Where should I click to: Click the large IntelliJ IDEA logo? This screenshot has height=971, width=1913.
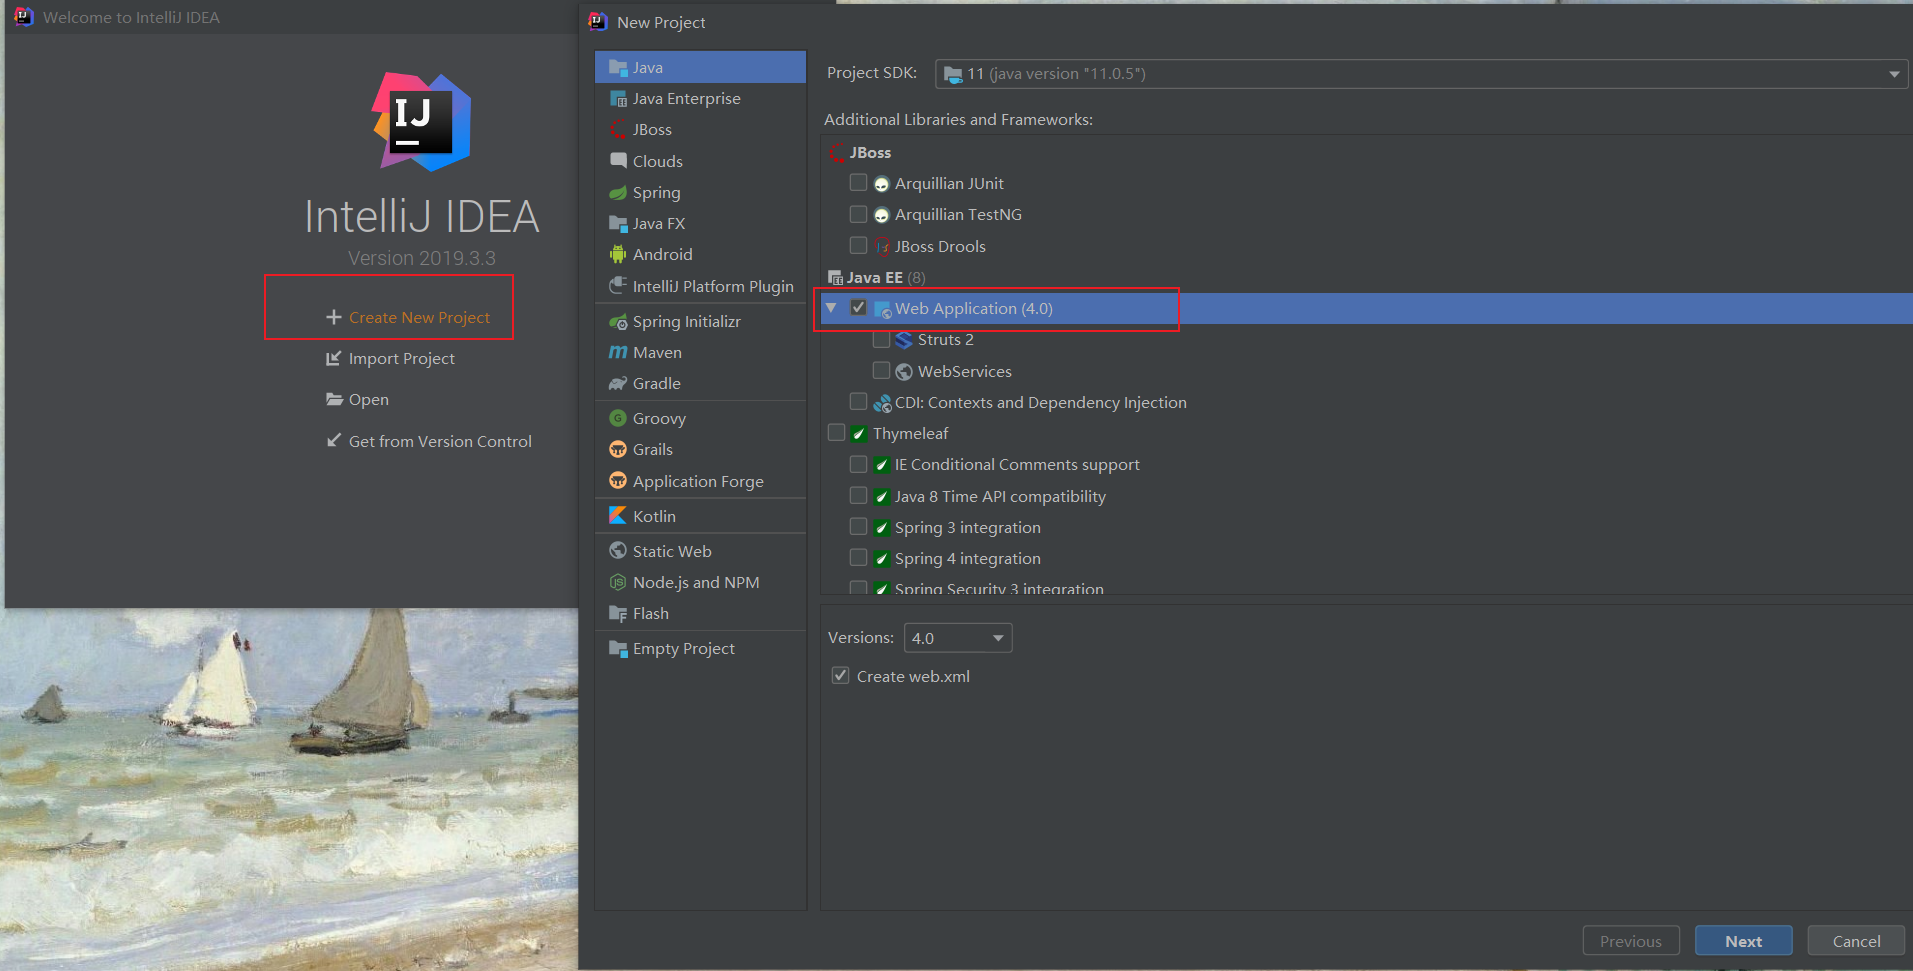click(x=421, y=122)
